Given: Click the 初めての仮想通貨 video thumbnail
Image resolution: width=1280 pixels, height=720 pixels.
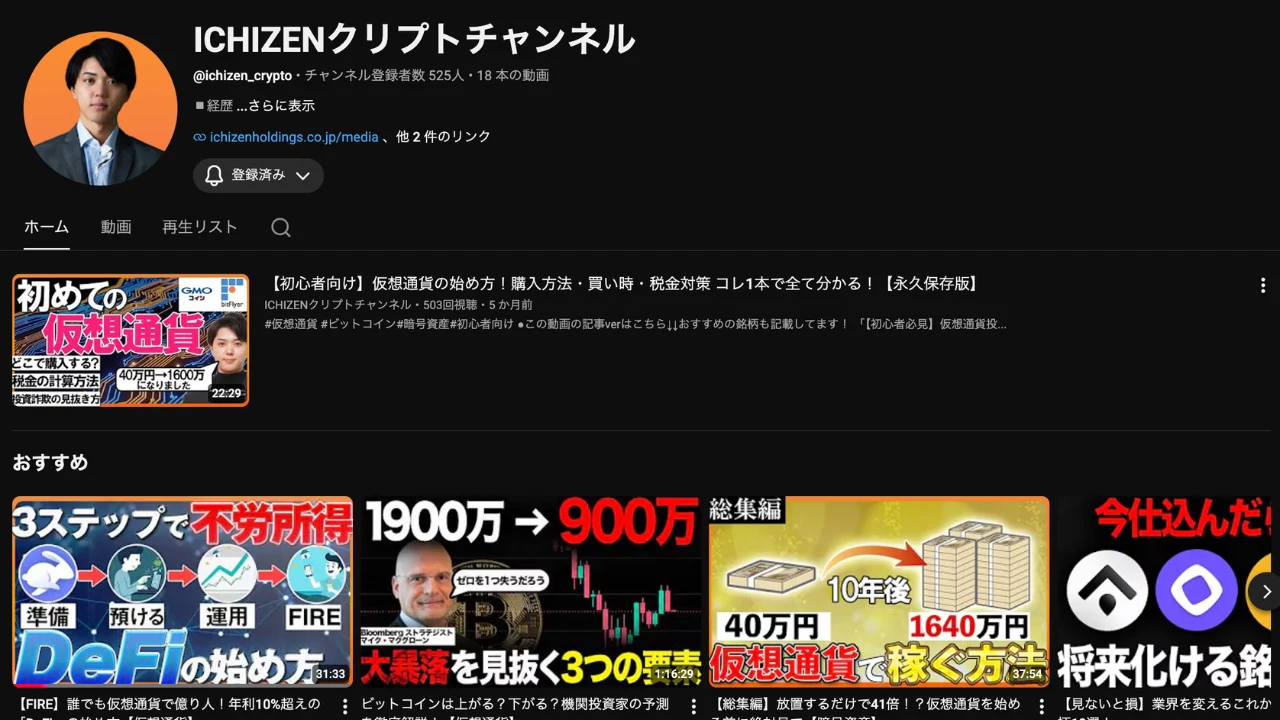Looking at the screenshot, I should (x=131, y=341).
